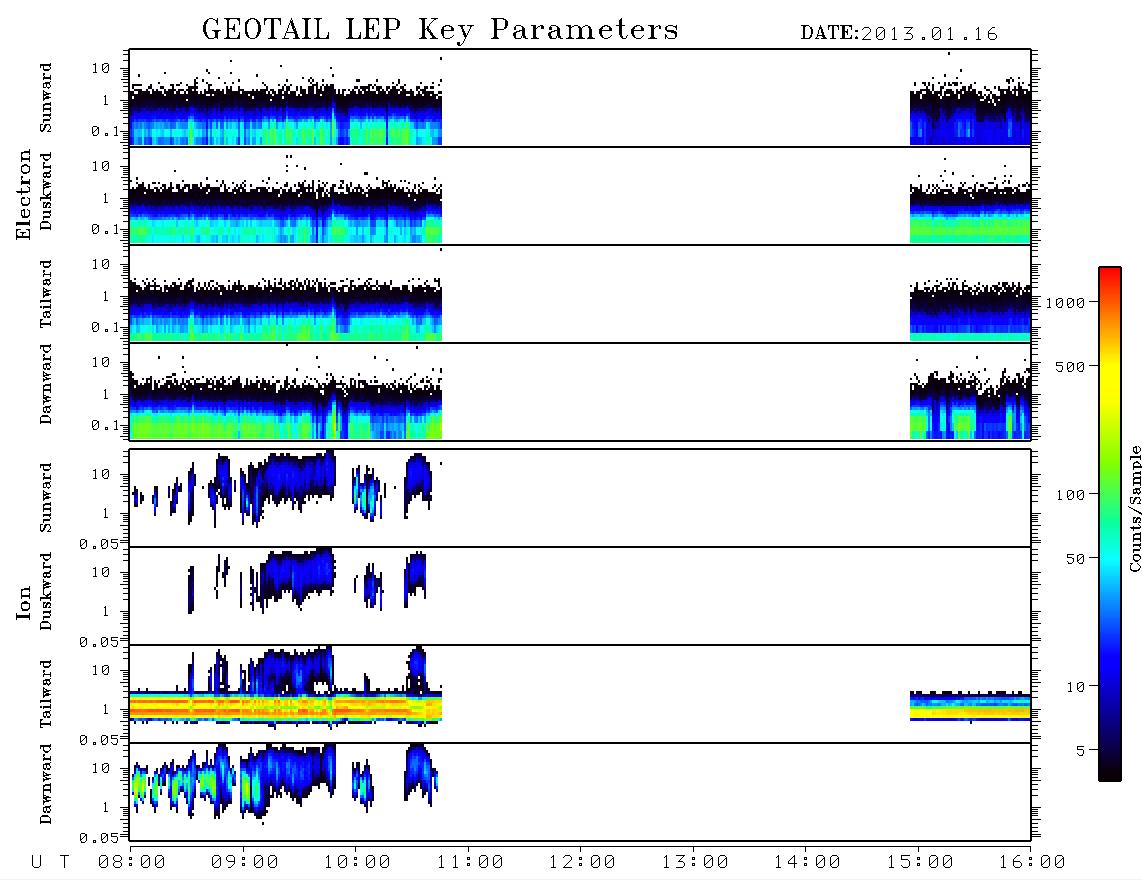The height and width of the screenshot is (880, 1142).
Task: Click the Ion Sunward panel label
Action: point(46,498)
